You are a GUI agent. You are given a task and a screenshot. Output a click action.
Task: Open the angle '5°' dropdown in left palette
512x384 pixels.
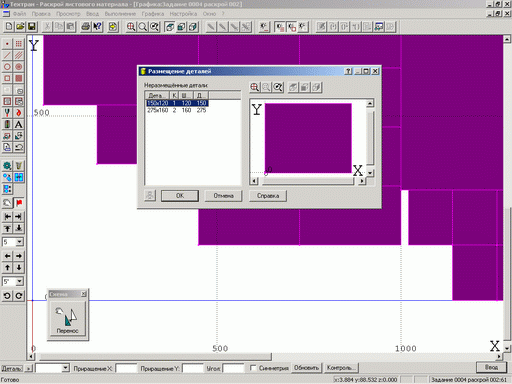point(19,282)
